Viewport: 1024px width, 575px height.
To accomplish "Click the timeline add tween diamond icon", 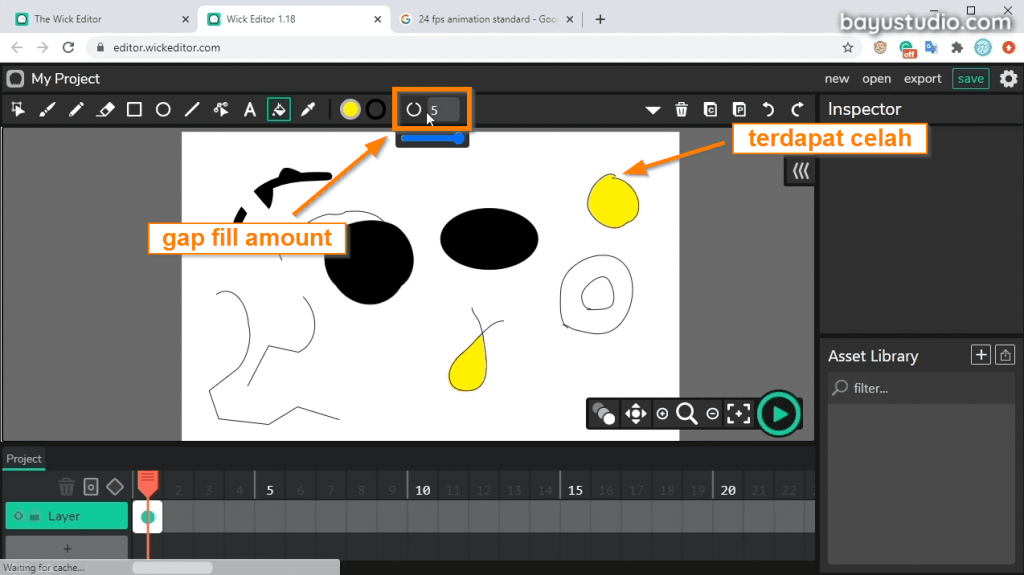I will 115,487.
